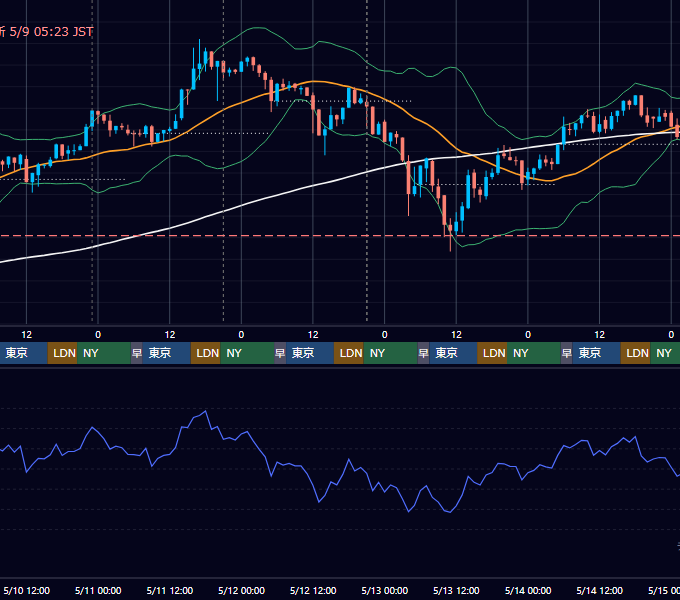This screenshot has height=600, width=680.
Task: Click the 5/9 05:23 JST timestamp label
Action: tap(51, 32)
